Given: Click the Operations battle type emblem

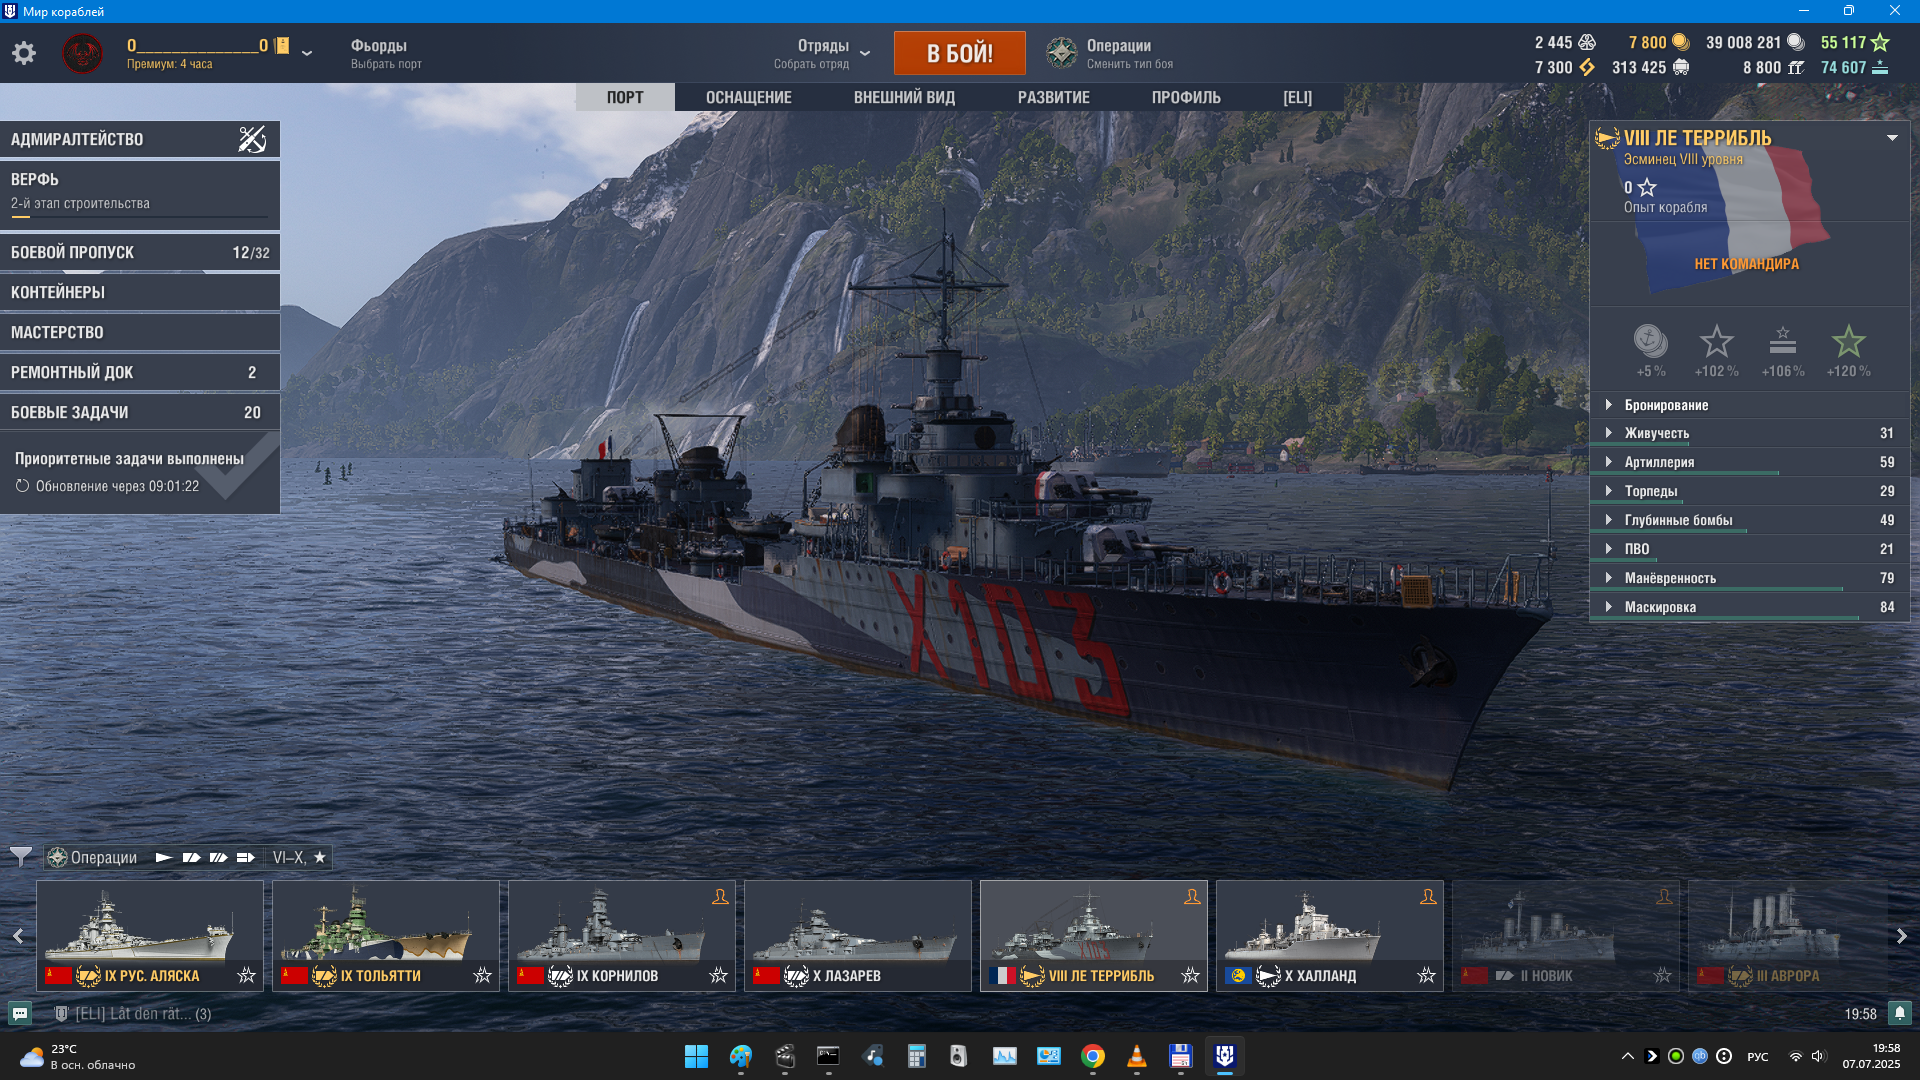Looking at the screenshot, I should 1061,53.
